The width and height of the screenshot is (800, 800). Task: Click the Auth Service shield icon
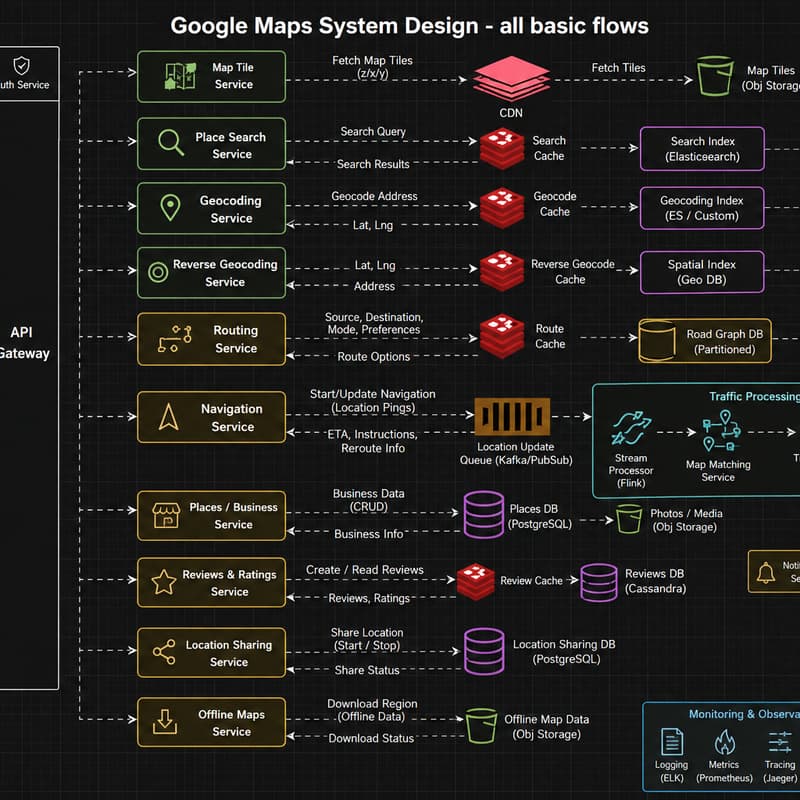coord(21,66)
